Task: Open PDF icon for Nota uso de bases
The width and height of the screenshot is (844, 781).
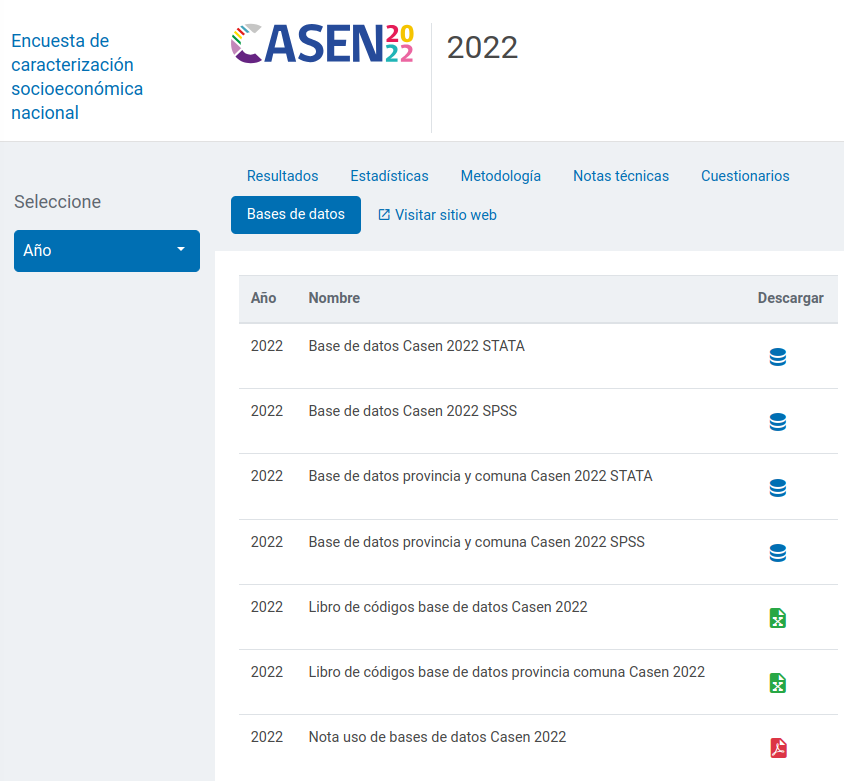Action: [777, 748]
